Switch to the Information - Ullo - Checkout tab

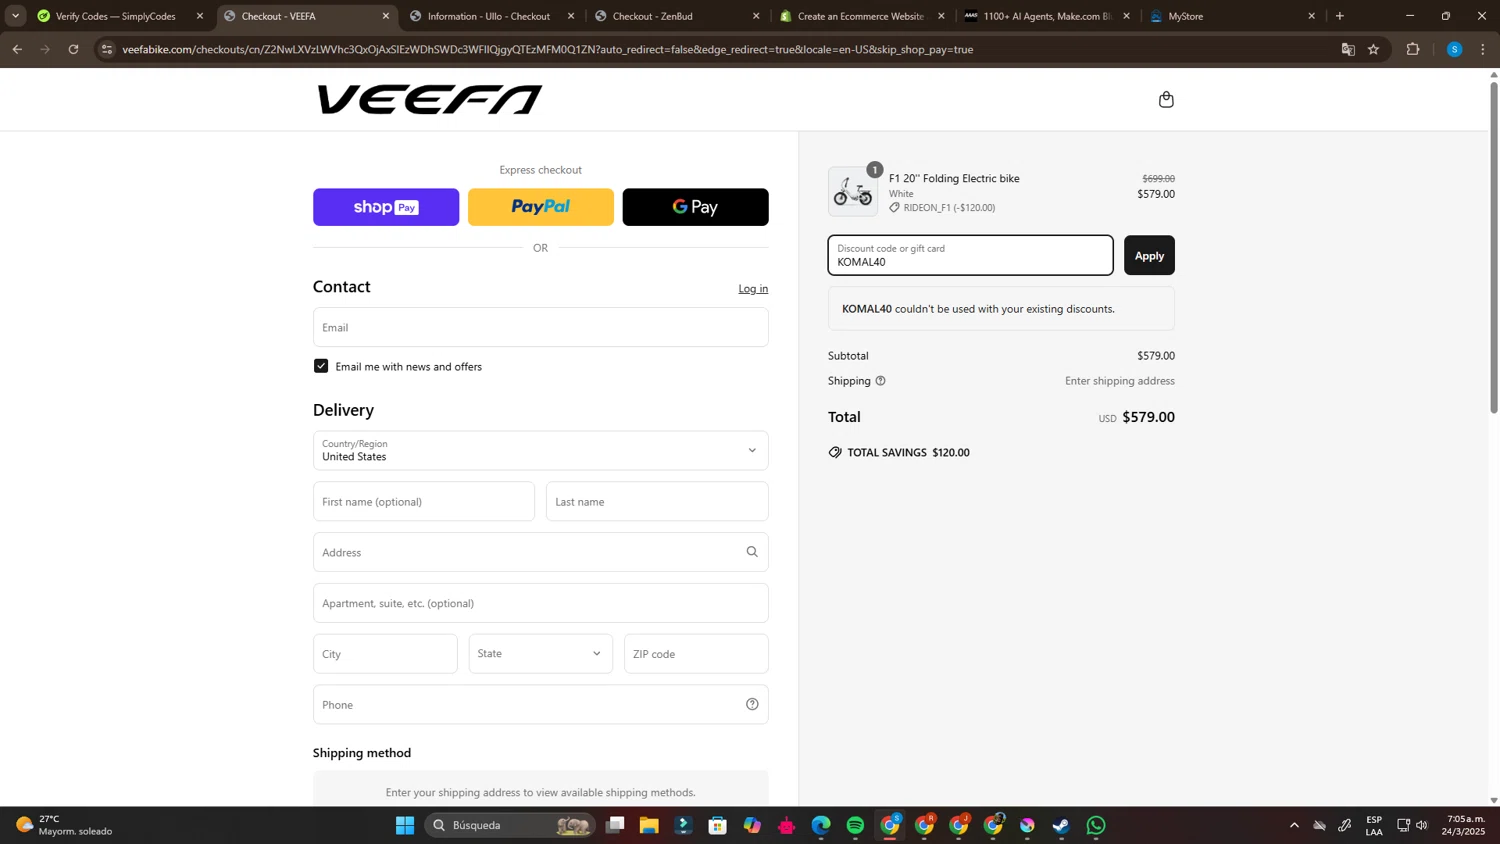pyautogui.click(x=492, y=16)
